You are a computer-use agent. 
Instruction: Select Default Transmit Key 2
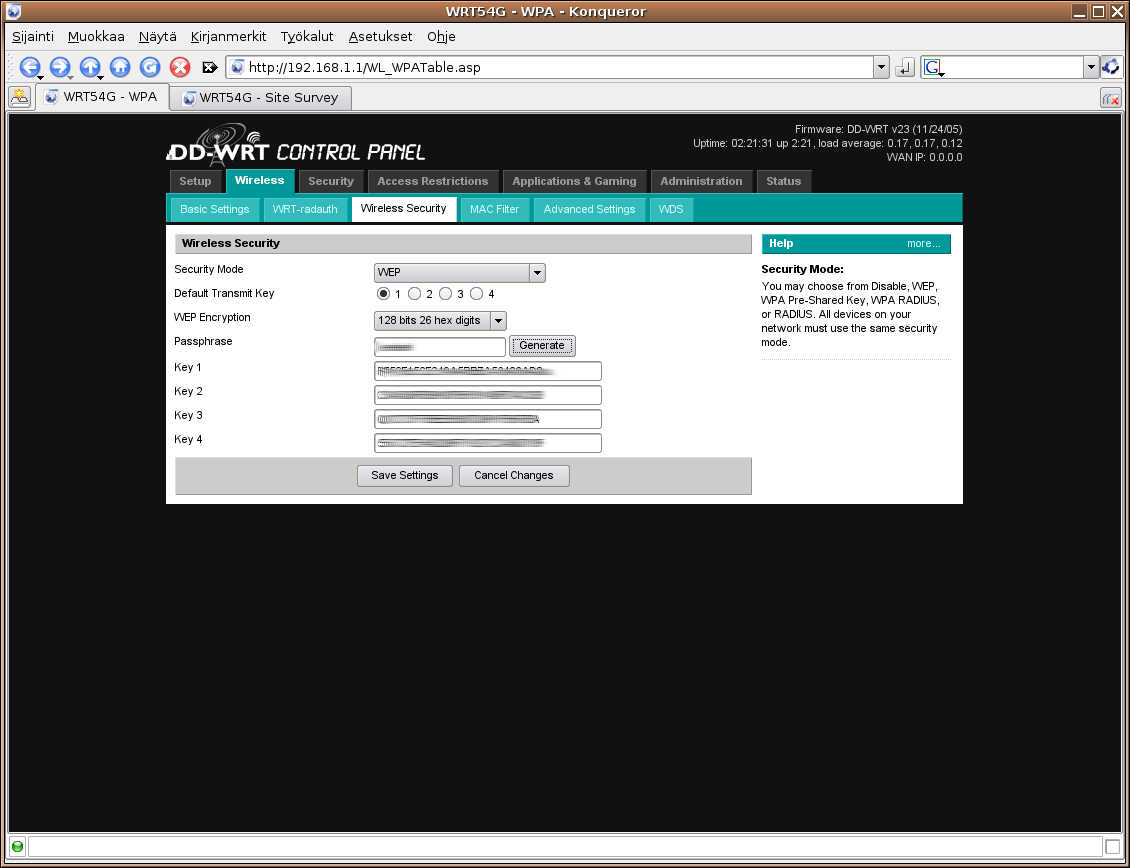[x=415, y=294]
